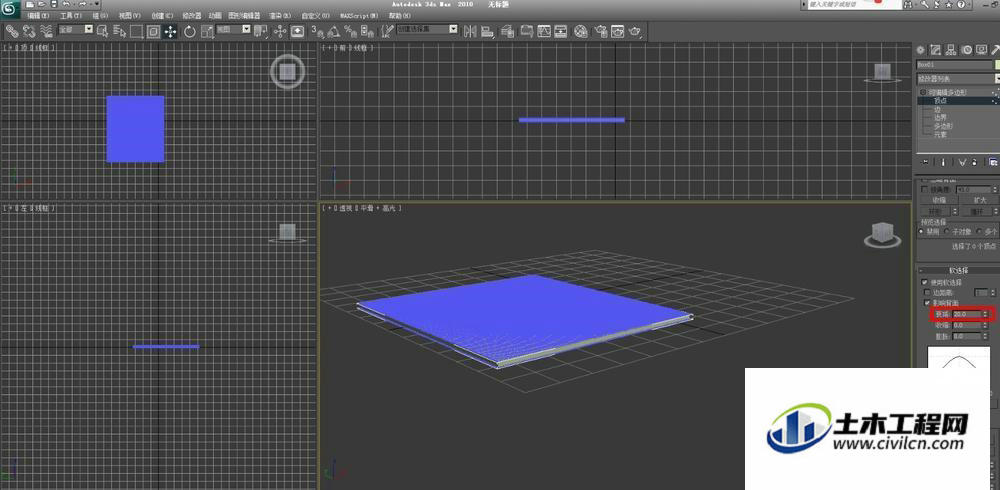Click the Use Pivot Point Center icon
Viewport: 1000px width, 490px height.
260,31
